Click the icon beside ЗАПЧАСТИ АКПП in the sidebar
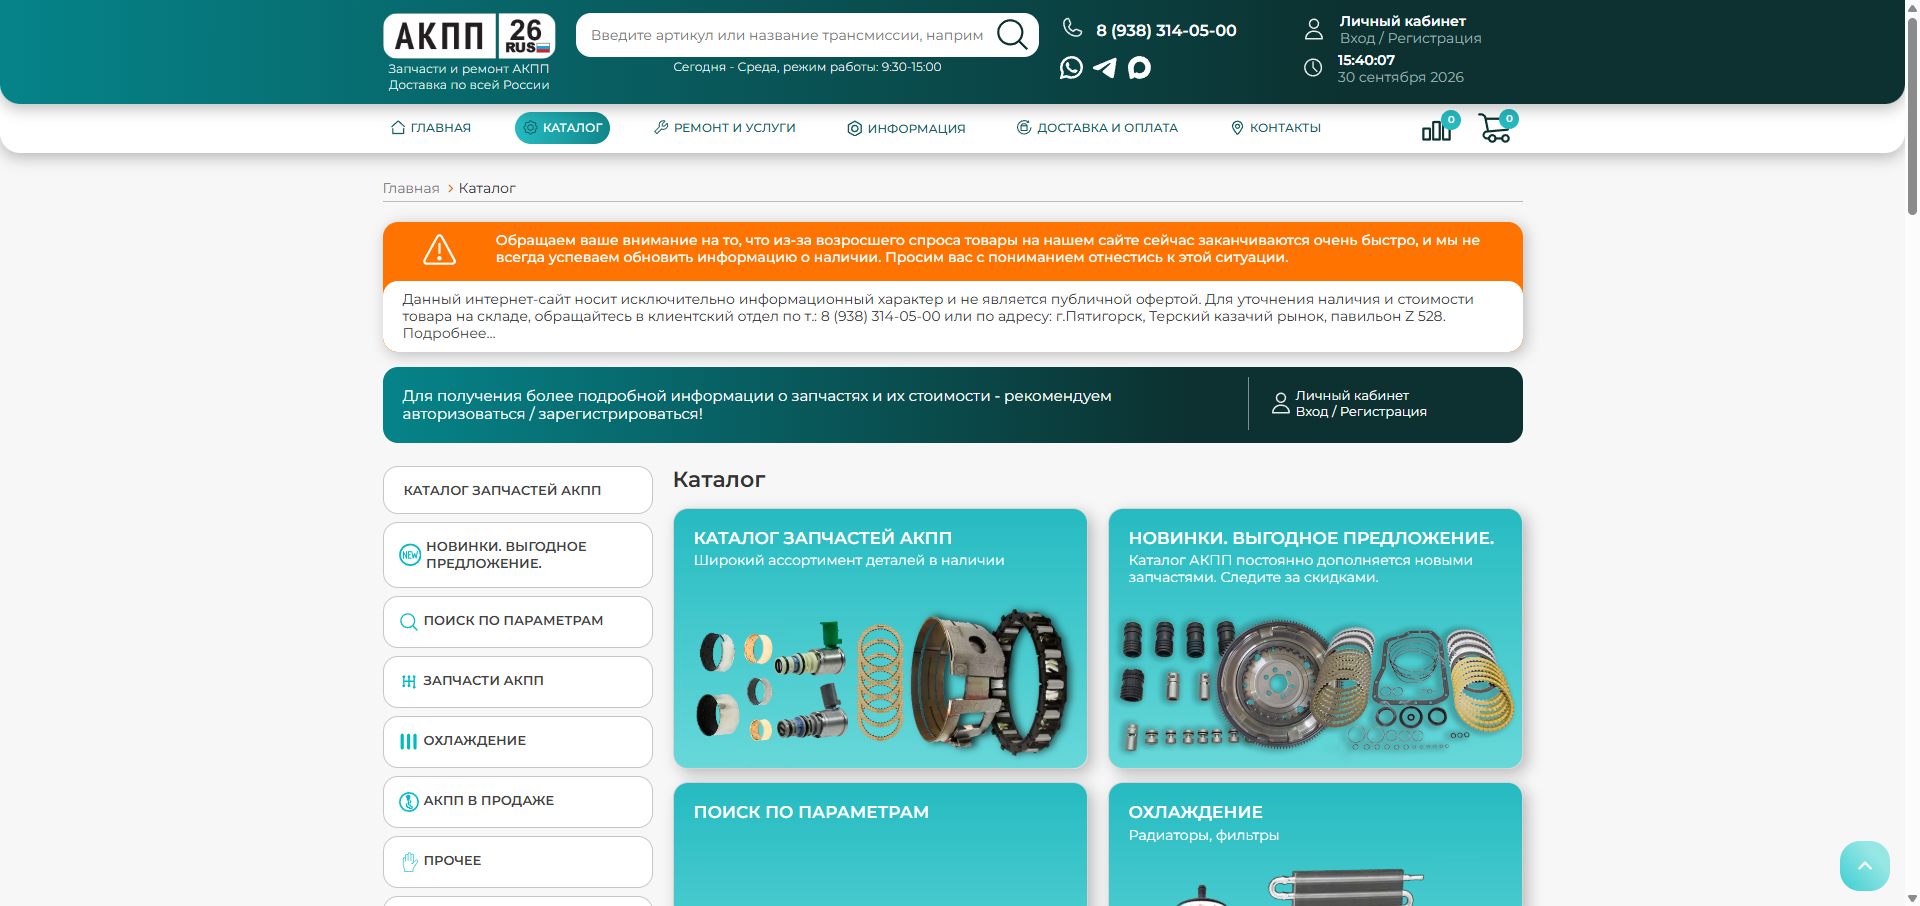Screen dimensions: 1920x906 tap(408, 681)
